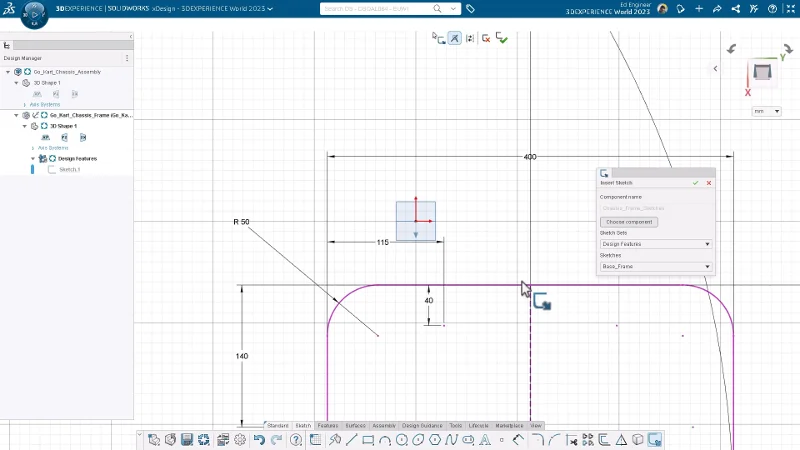Collapse the Go_Kart_Chassis_Assembly tree node
Screen dimensions: 800x450
8,72
